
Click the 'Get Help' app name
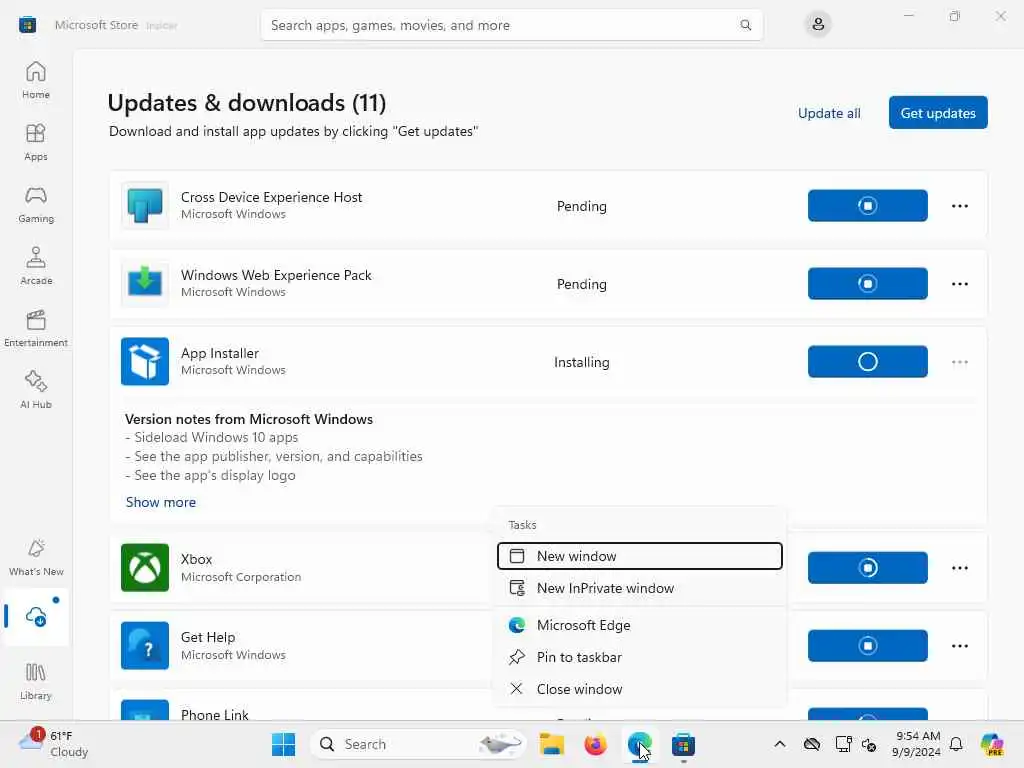(x=208, y=637)
